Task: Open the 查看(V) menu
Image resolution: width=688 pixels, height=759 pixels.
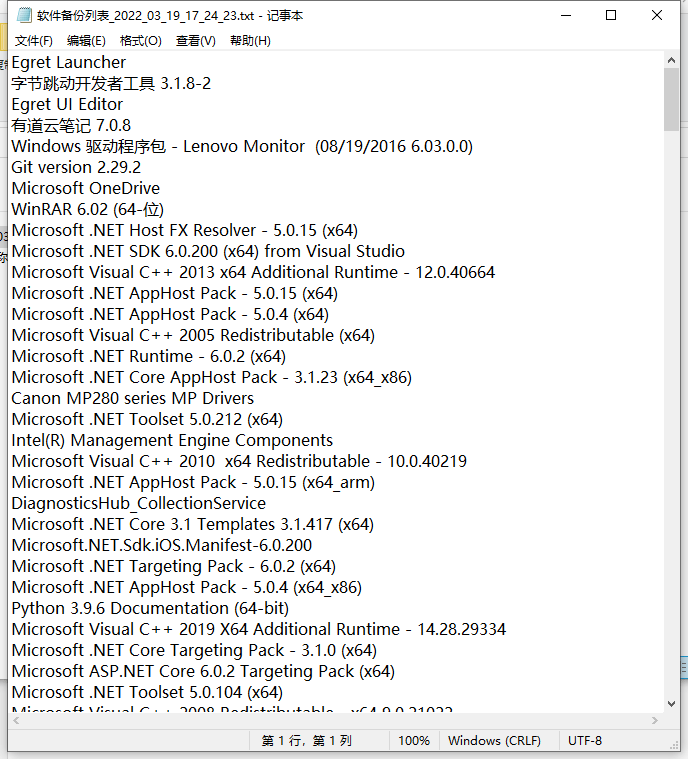Action: pos(196,41)
